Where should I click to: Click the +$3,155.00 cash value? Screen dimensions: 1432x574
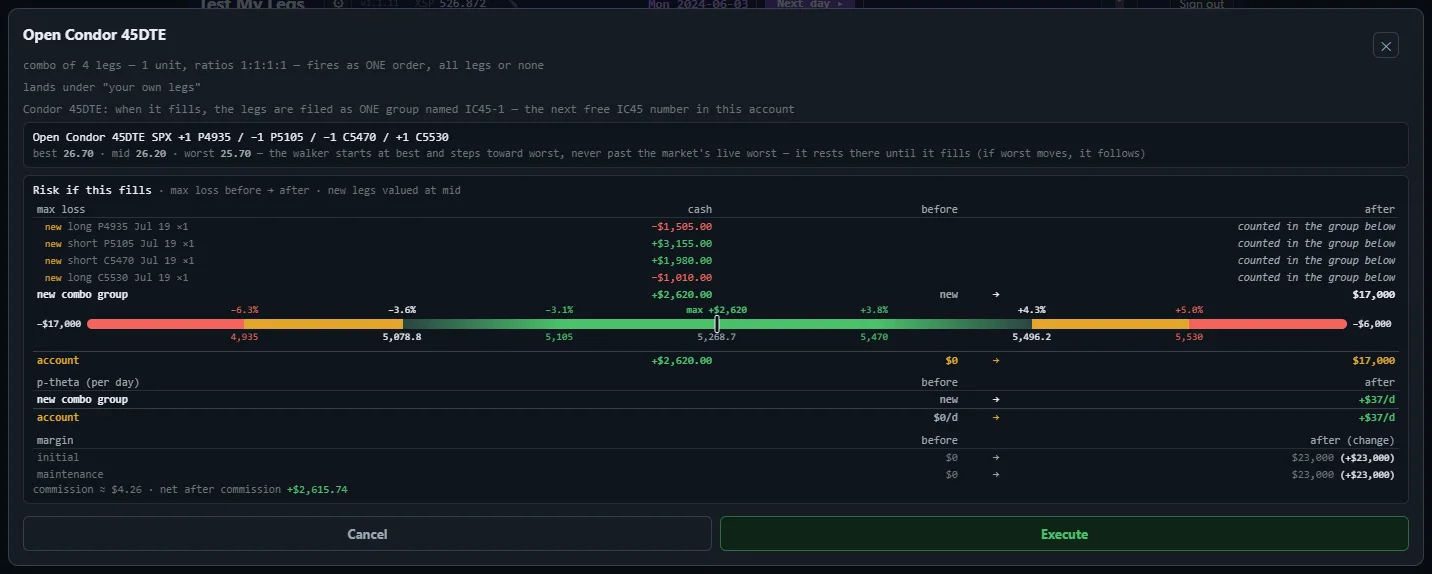tap(681, 243)
